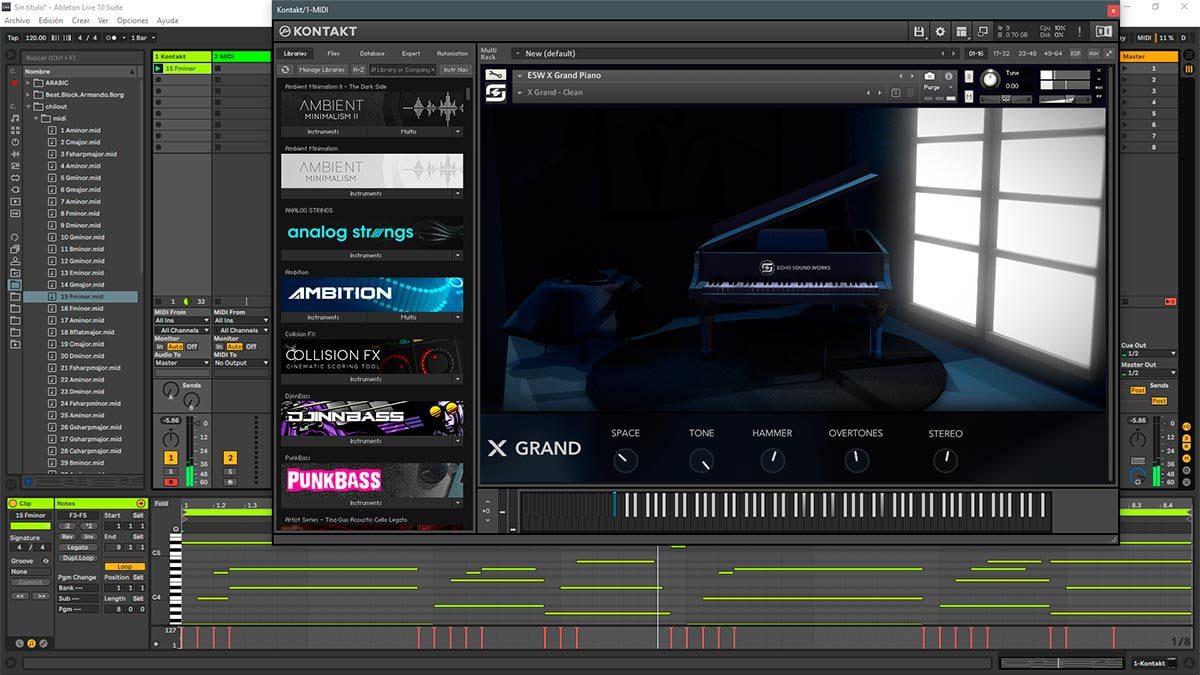Click the Echo Sound Works instrument logo

point(495,93)
